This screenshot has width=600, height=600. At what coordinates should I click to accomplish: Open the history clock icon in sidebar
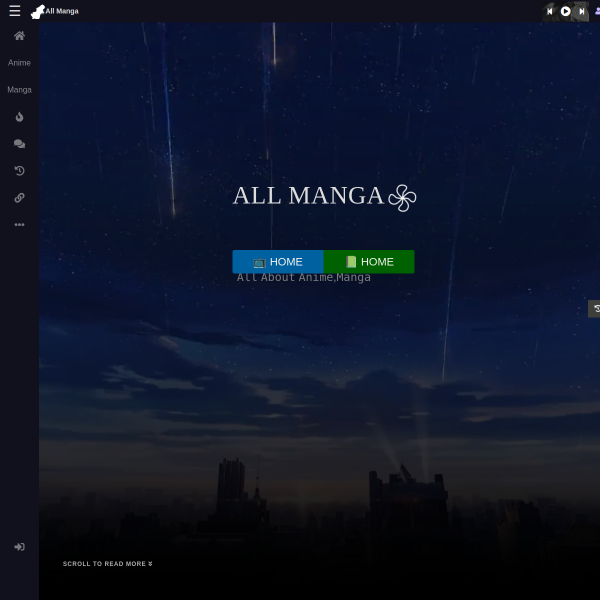19,171
